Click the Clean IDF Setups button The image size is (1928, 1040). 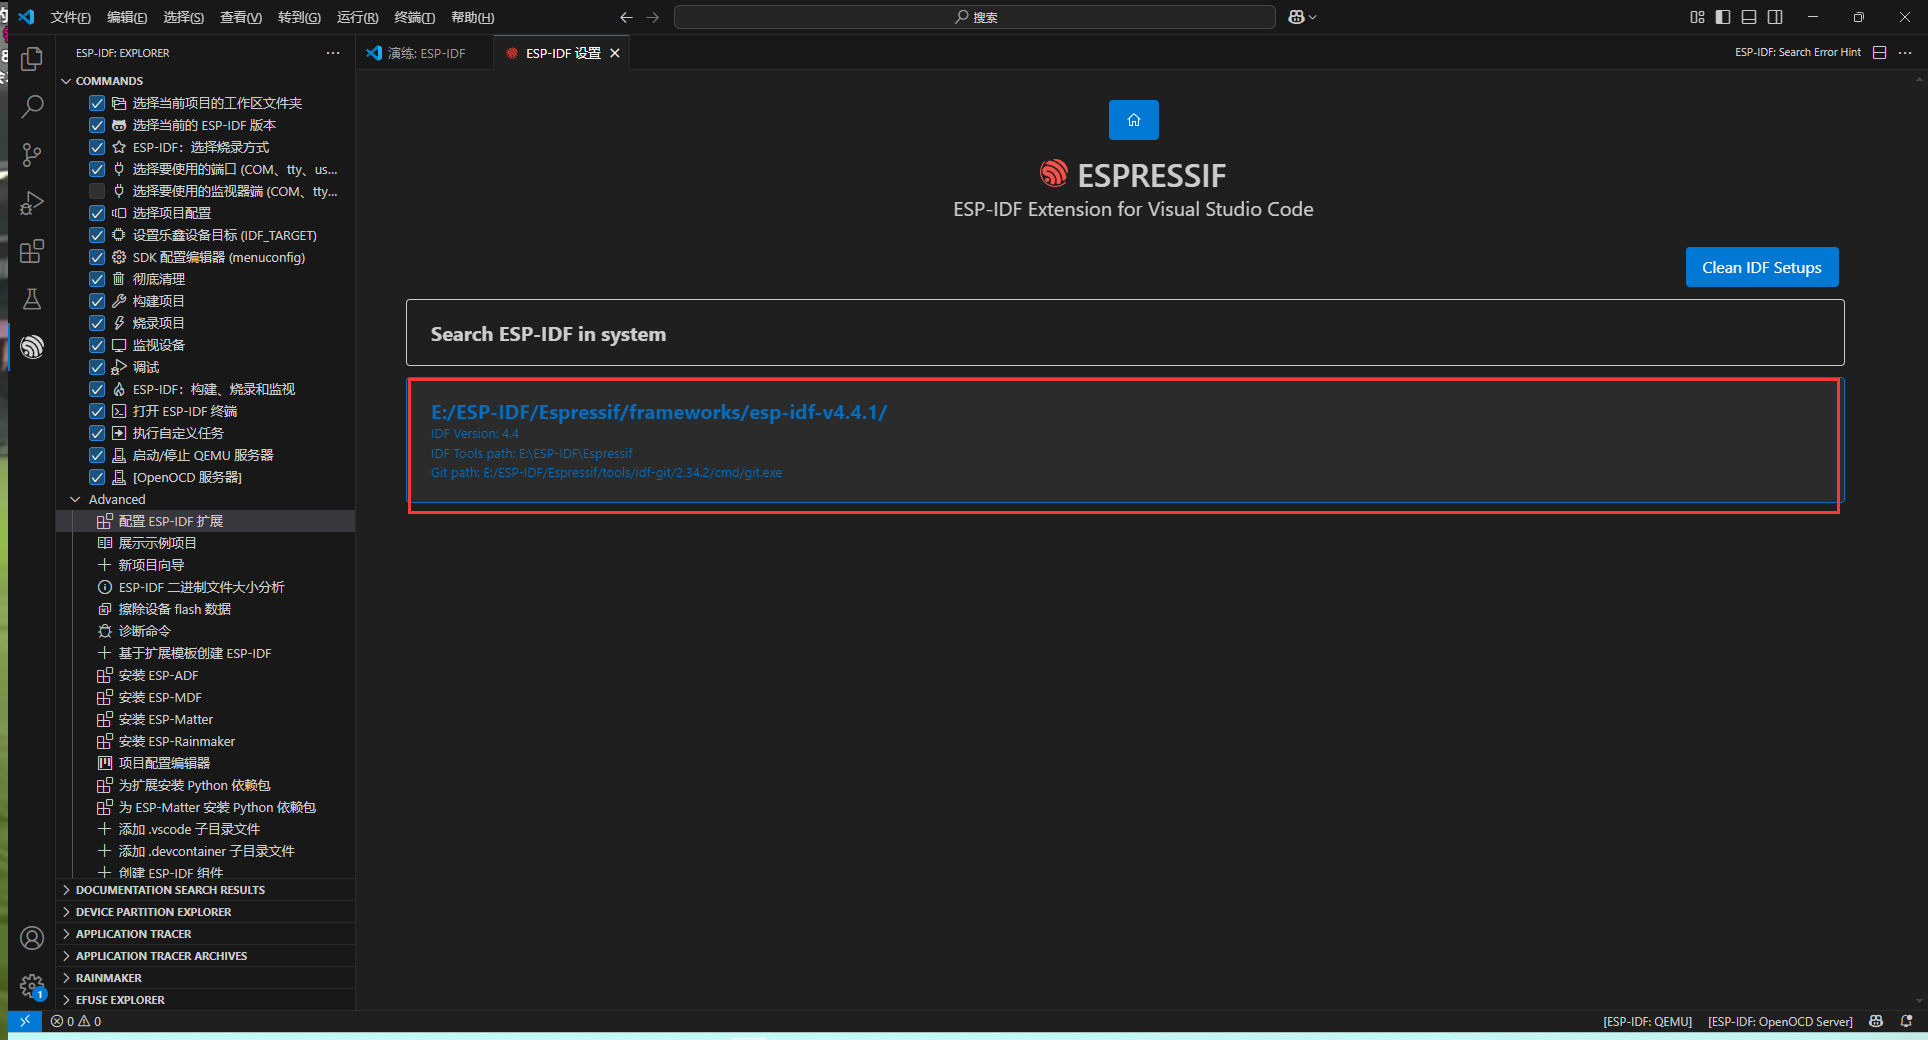[x=1762, y=267]
